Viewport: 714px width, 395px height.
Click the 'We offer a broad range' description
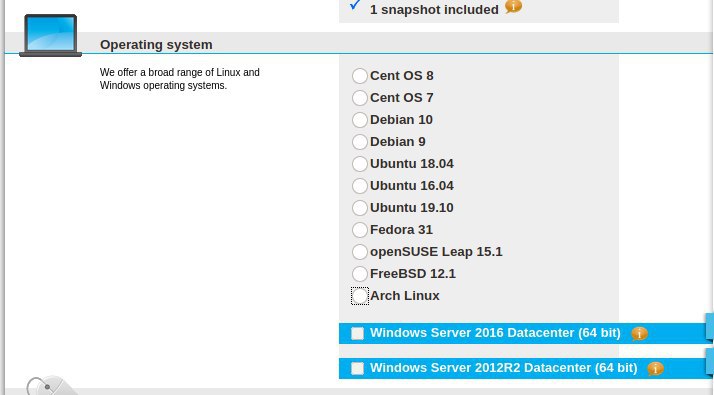(179, 79)
